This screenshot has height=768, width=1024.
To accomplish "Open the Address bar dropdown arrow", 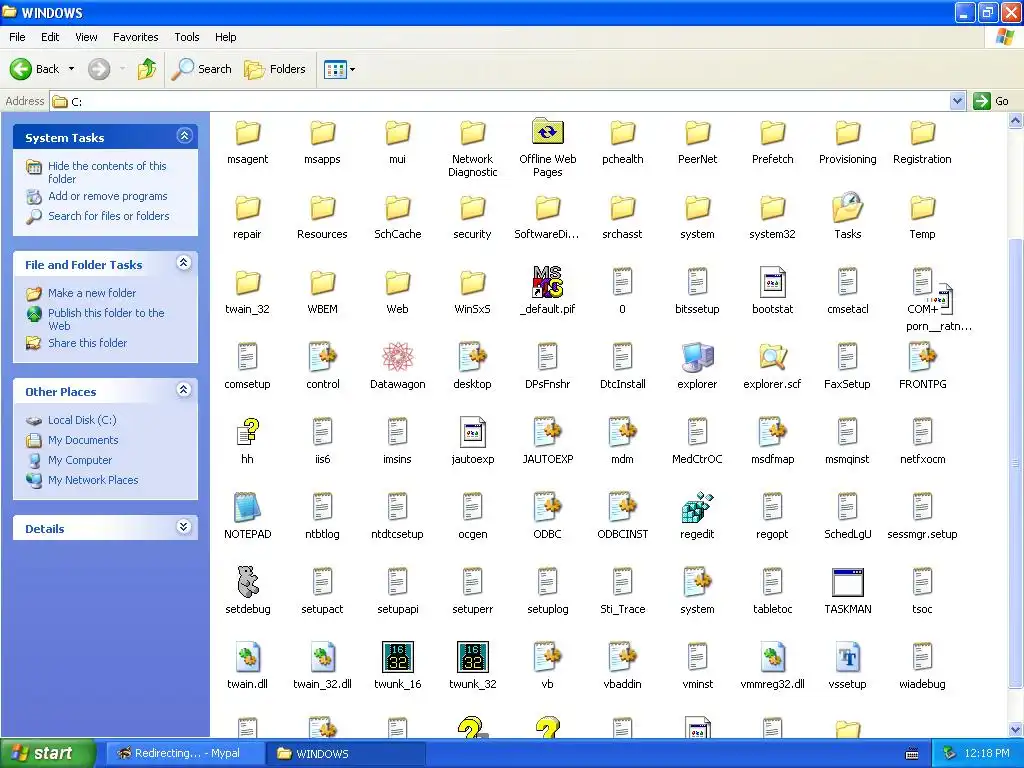I will (x=957, y=101).
